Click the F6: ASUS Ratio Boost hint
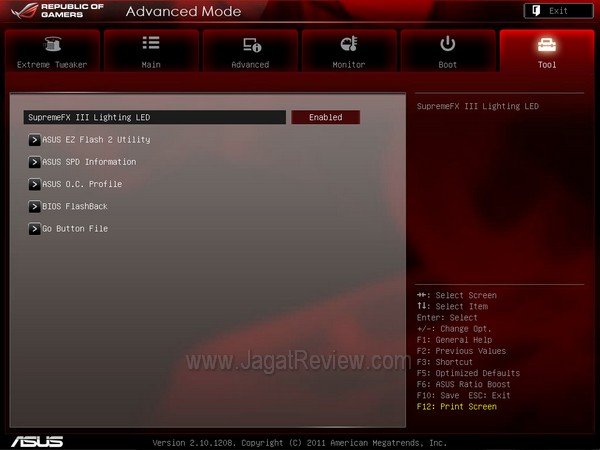The width and height of the screenshot is (600, 450). pos(463,384)
